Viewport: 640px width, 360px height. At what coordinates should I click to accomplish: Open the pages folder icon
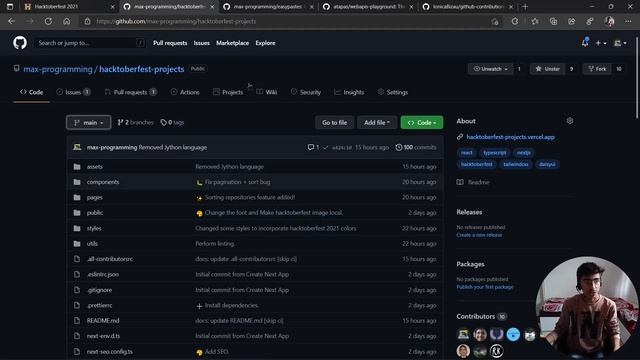(x=77, y=198)
